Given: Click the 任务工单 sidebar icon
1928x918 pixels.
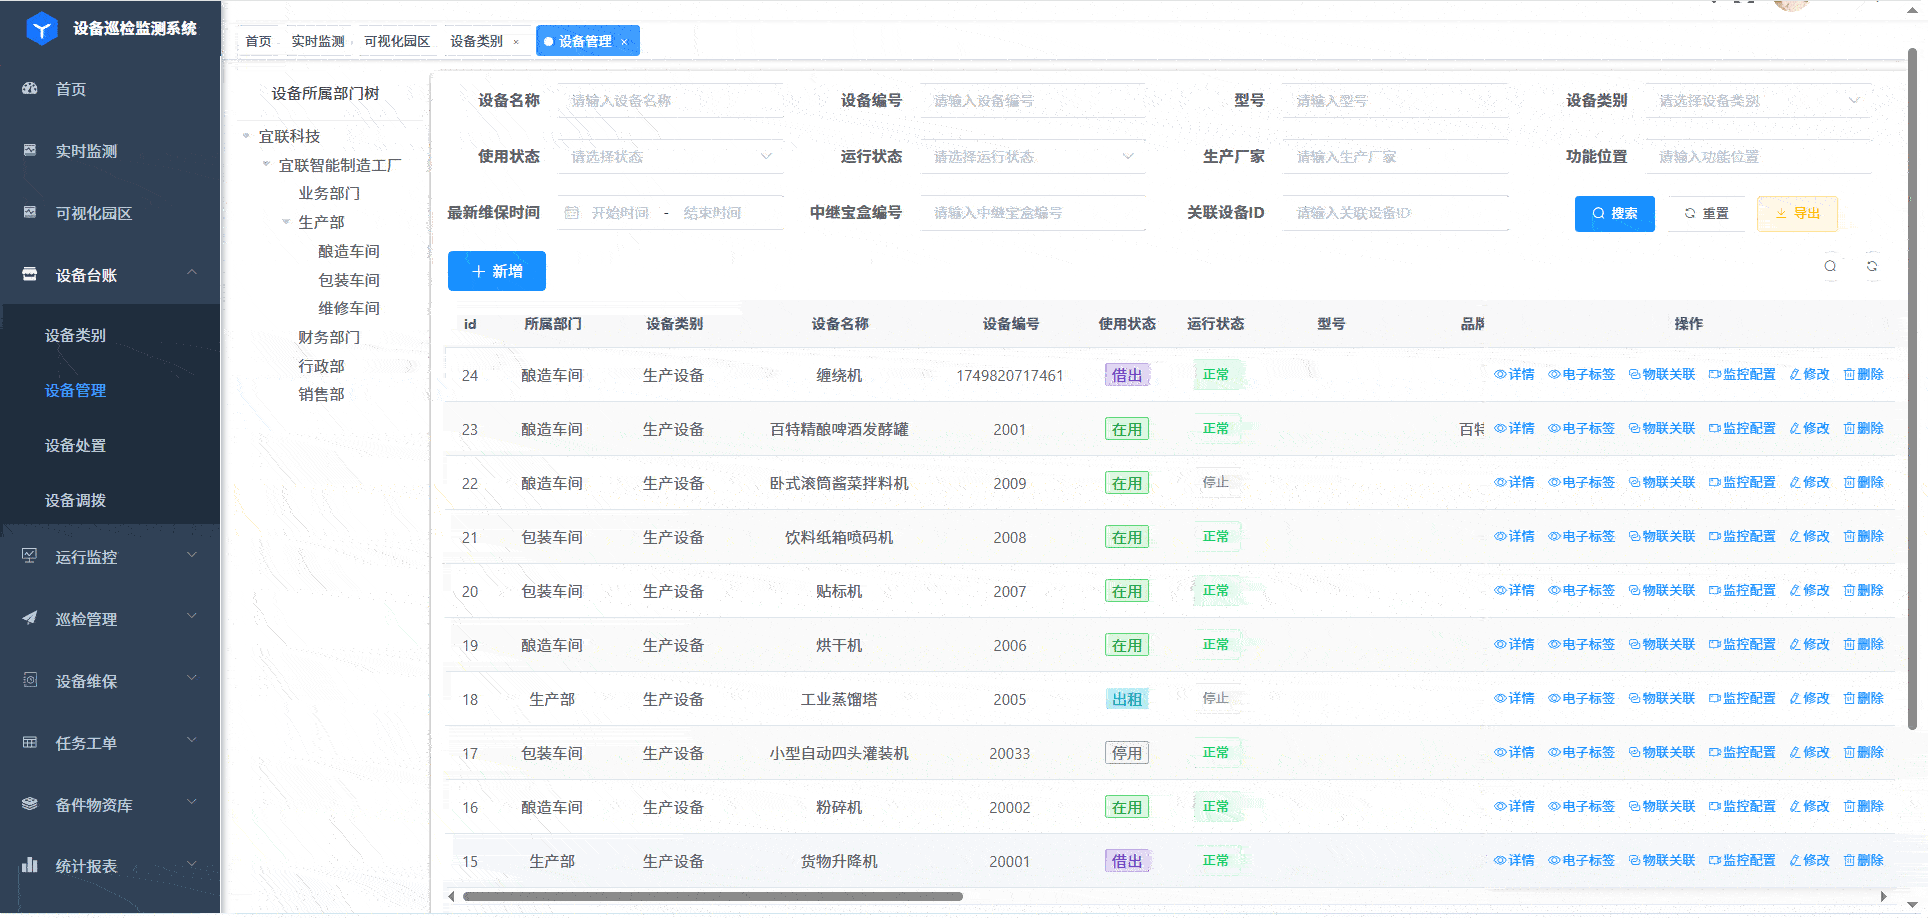Looking at the screenshot, I should click(30, 742).
